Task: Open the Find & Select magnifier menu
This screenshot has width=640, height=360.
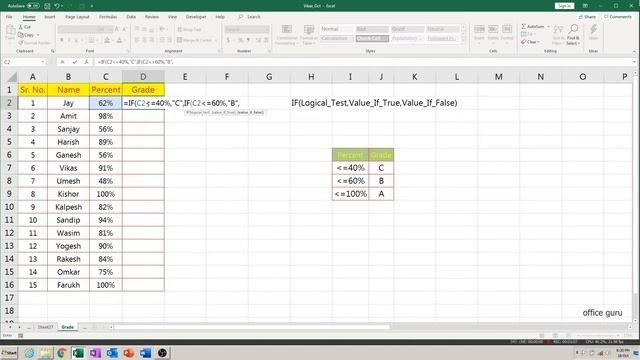Action: (573, 34)
